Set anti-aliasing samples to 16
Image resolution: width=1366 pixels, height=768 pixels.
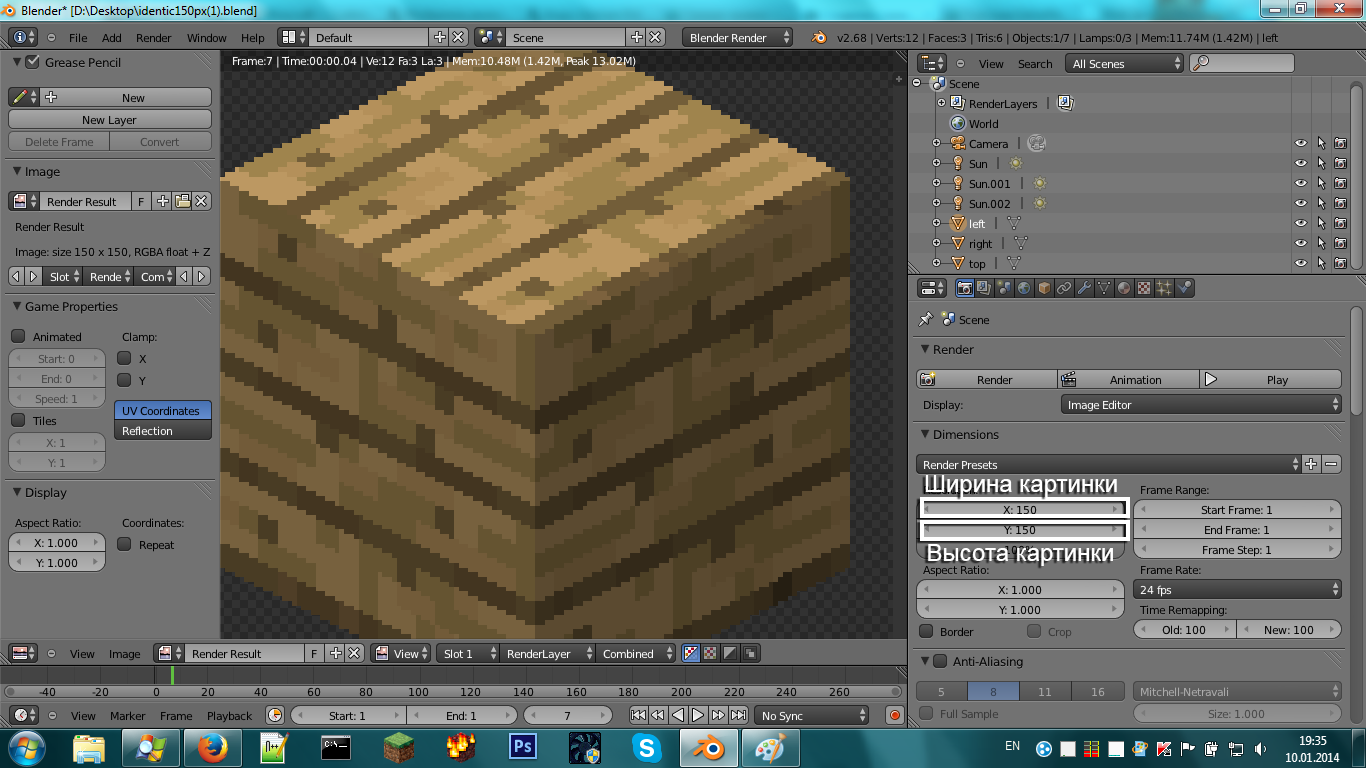tap(1098, 691)
